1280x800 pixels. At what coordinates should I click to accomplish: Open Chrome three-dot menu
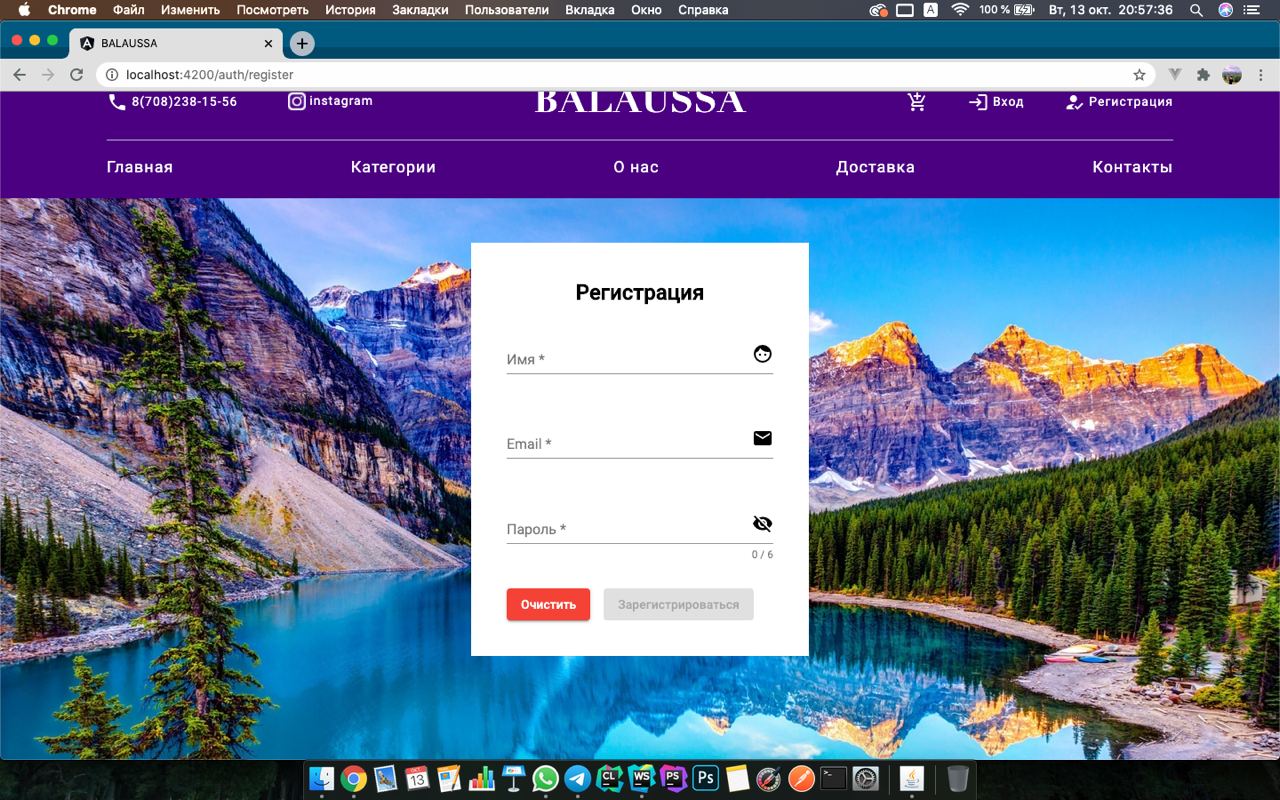(1260, 75)
